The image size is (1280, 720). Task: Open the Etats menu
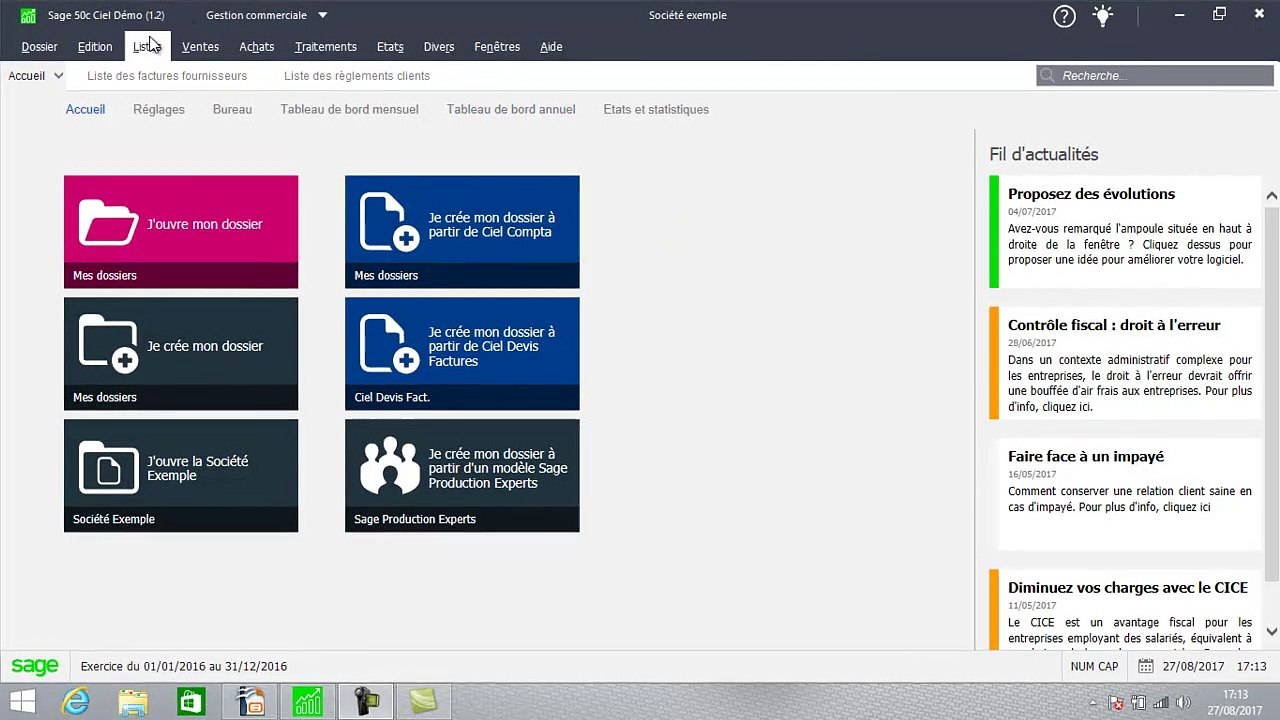point(390,47)
